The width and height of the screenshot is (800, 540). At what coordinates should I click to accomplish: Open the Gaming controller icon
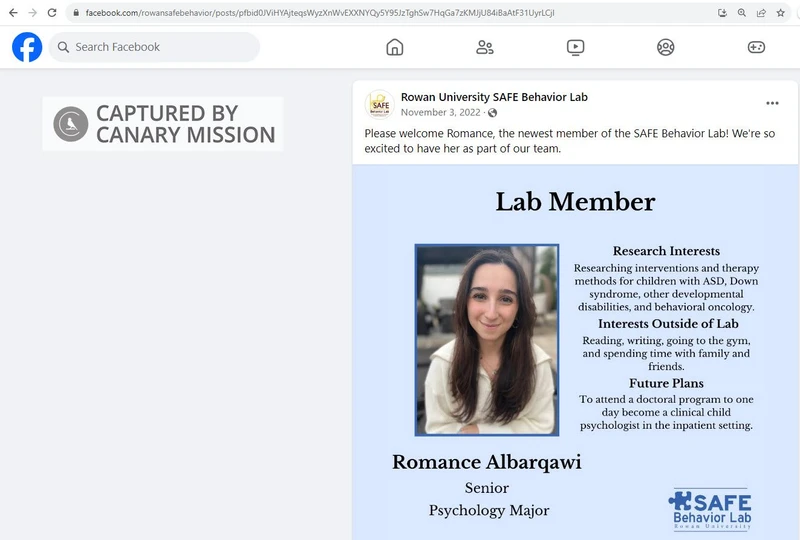click(x=756, y=47)
